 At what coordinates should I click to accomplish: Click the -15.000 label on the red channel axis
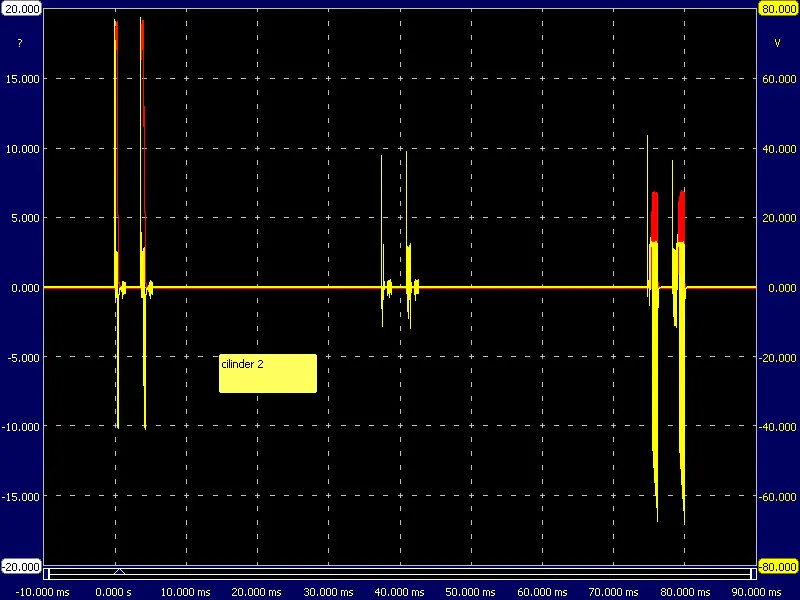click(21, 496)
